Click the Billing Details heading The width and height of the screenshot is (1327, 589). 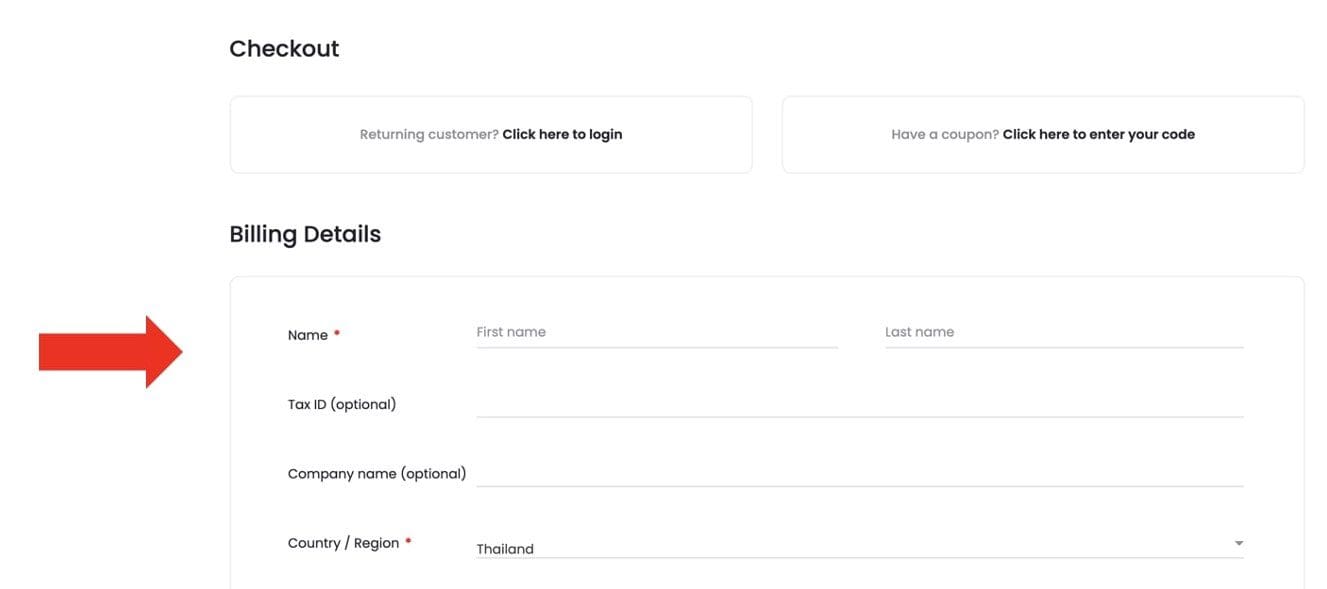pyautogui.click(x=305, y=234)
